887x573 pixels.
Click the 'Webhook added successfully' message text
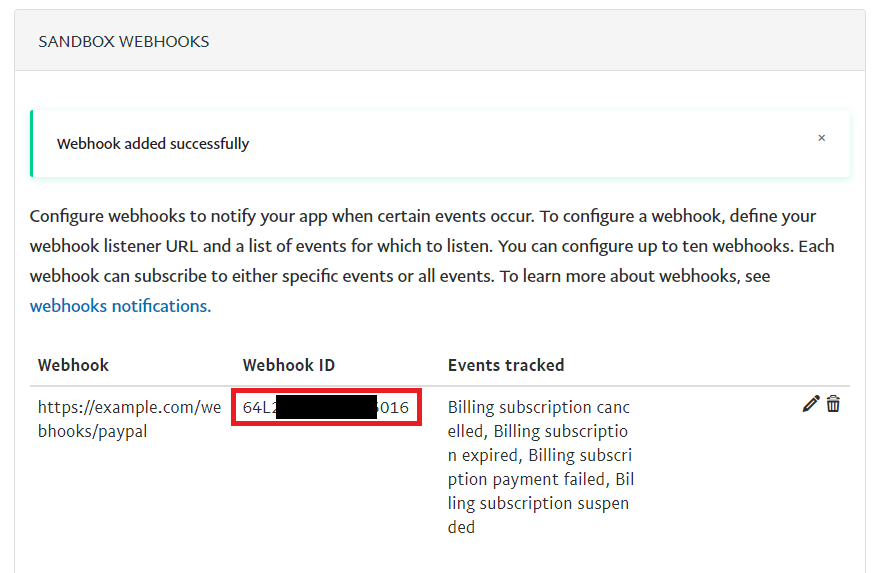(x=153, y=144)
